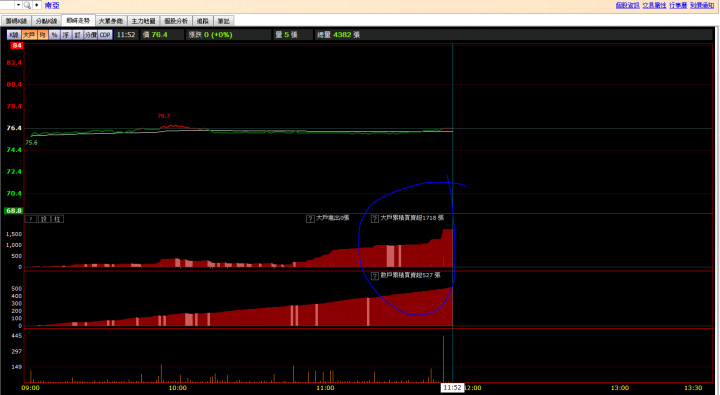
Task: Open the 個股分析 tab
Action: [176, 21]
